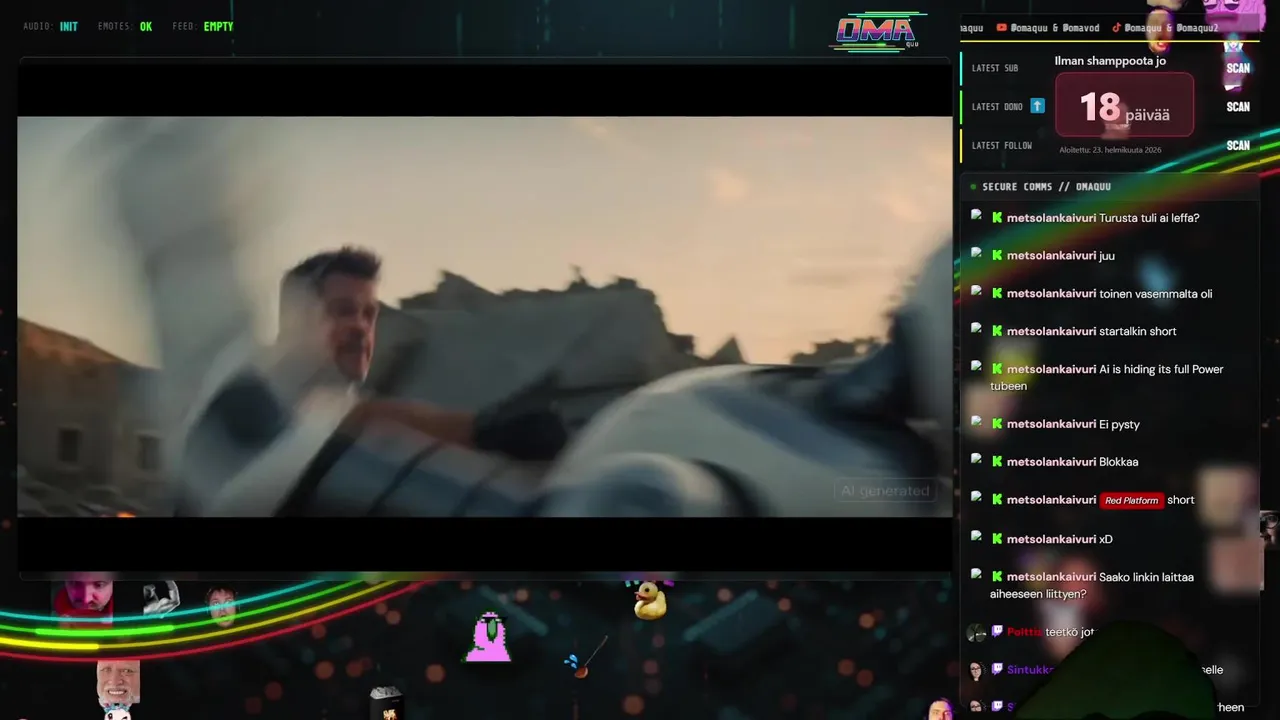This screenshot has width=1280, height=720.
Task: Click the @omaquu & @omavod YouTube handle
Action: [1055, 28]
